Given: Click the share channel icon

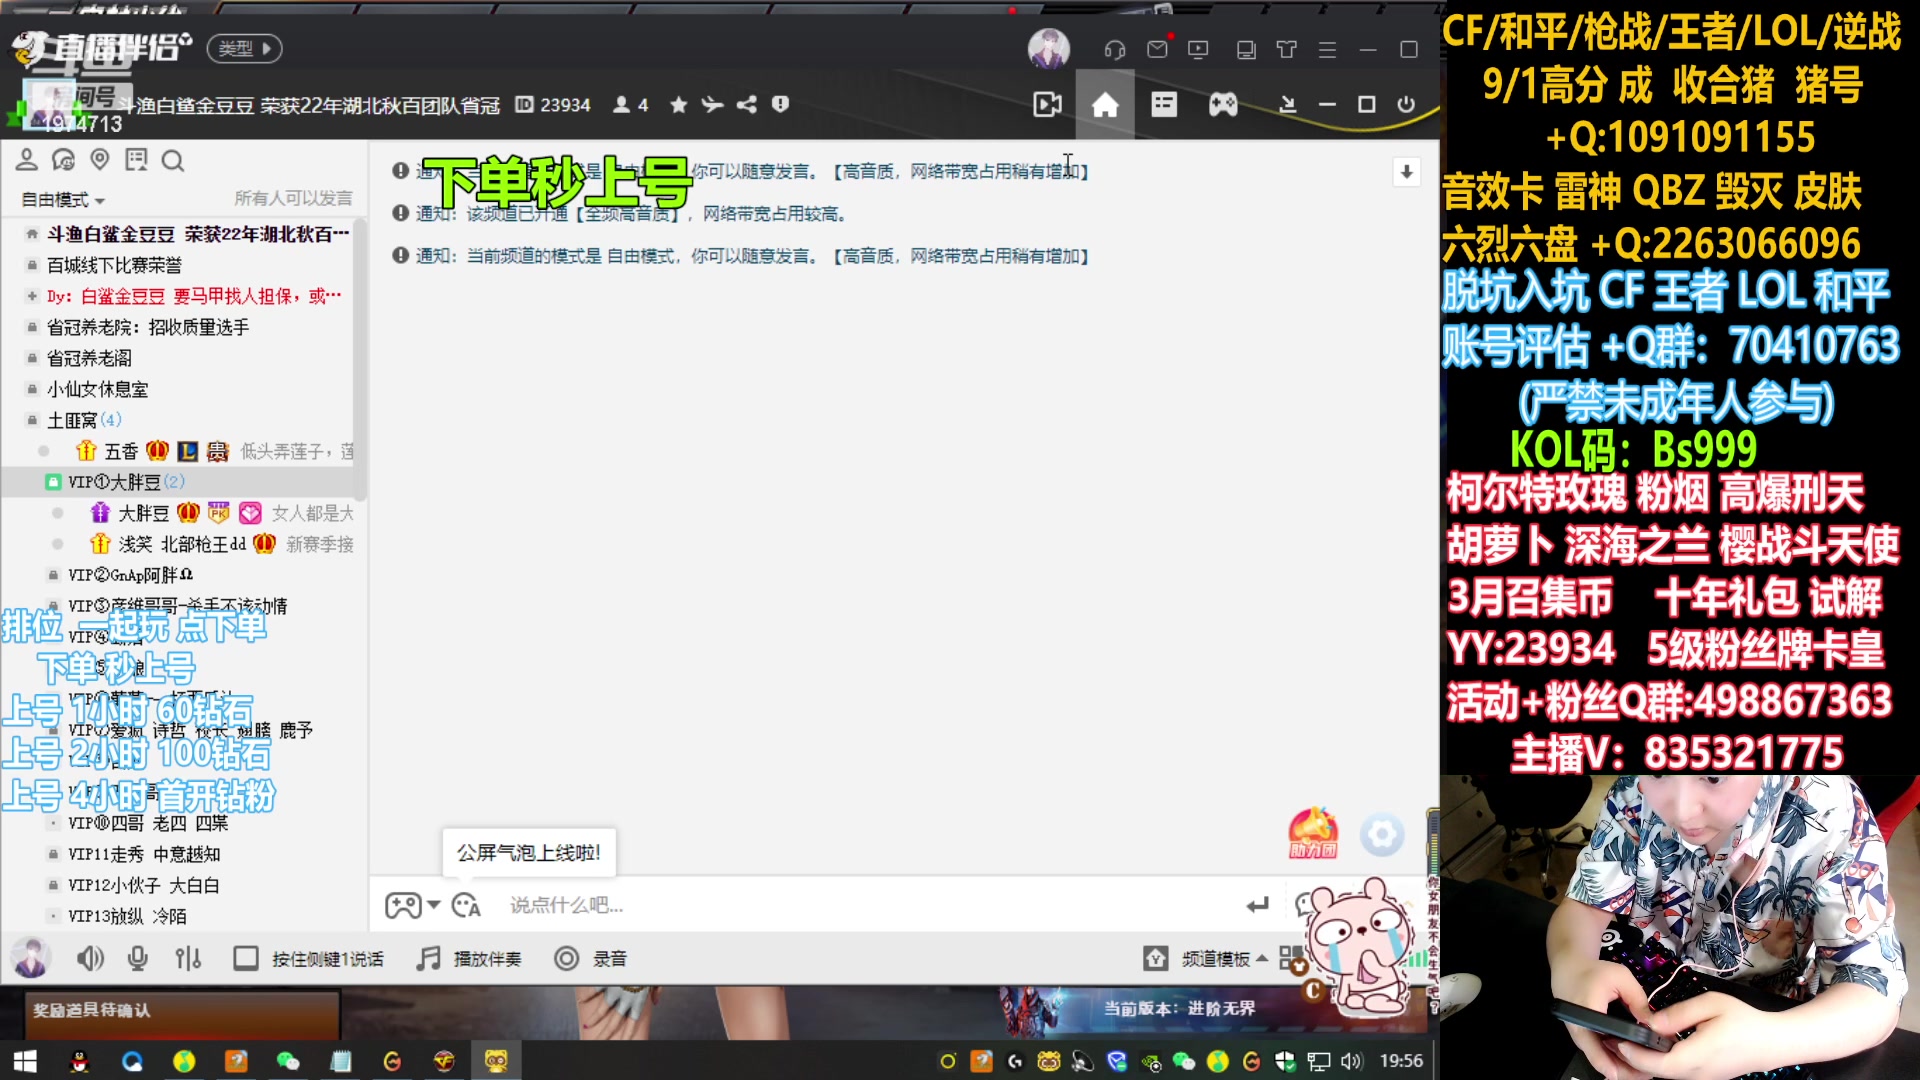Looking at the screenshot, I should pos(747,105).
